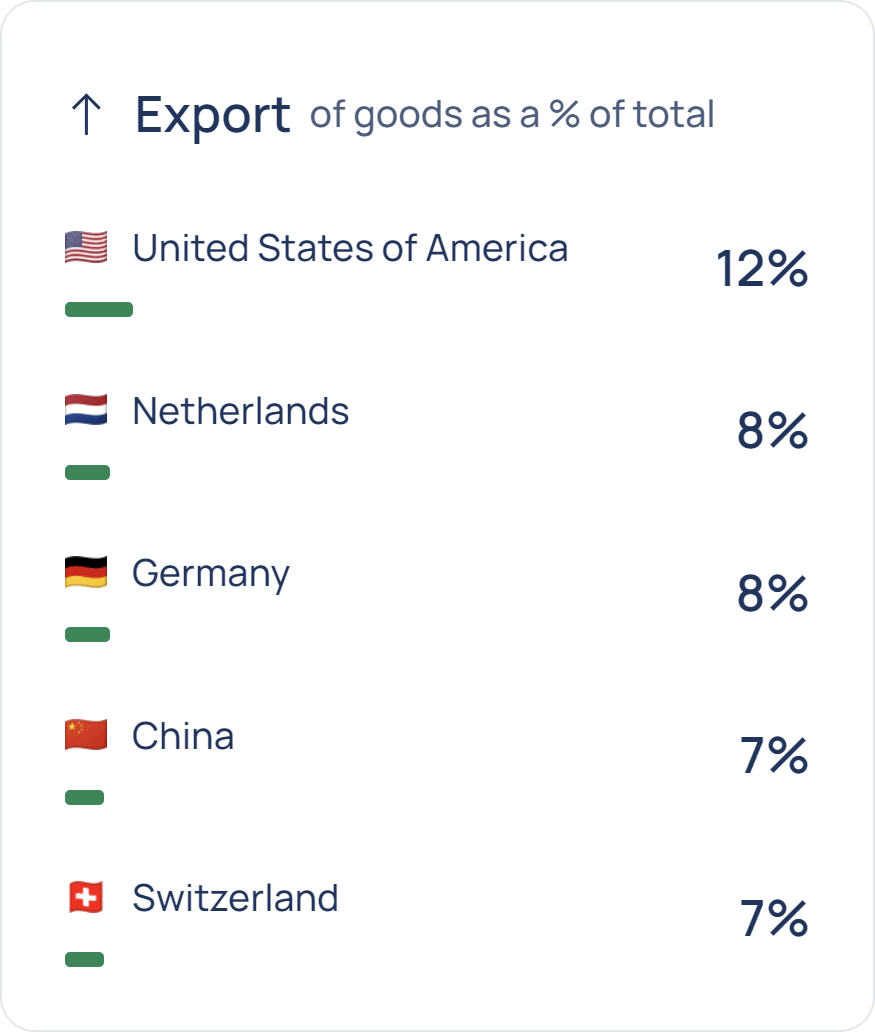Click the green bar under United States
Image resolution: width=875 pixels, height=1032 pixels.
pyautogui.click(x=99, y=310)
